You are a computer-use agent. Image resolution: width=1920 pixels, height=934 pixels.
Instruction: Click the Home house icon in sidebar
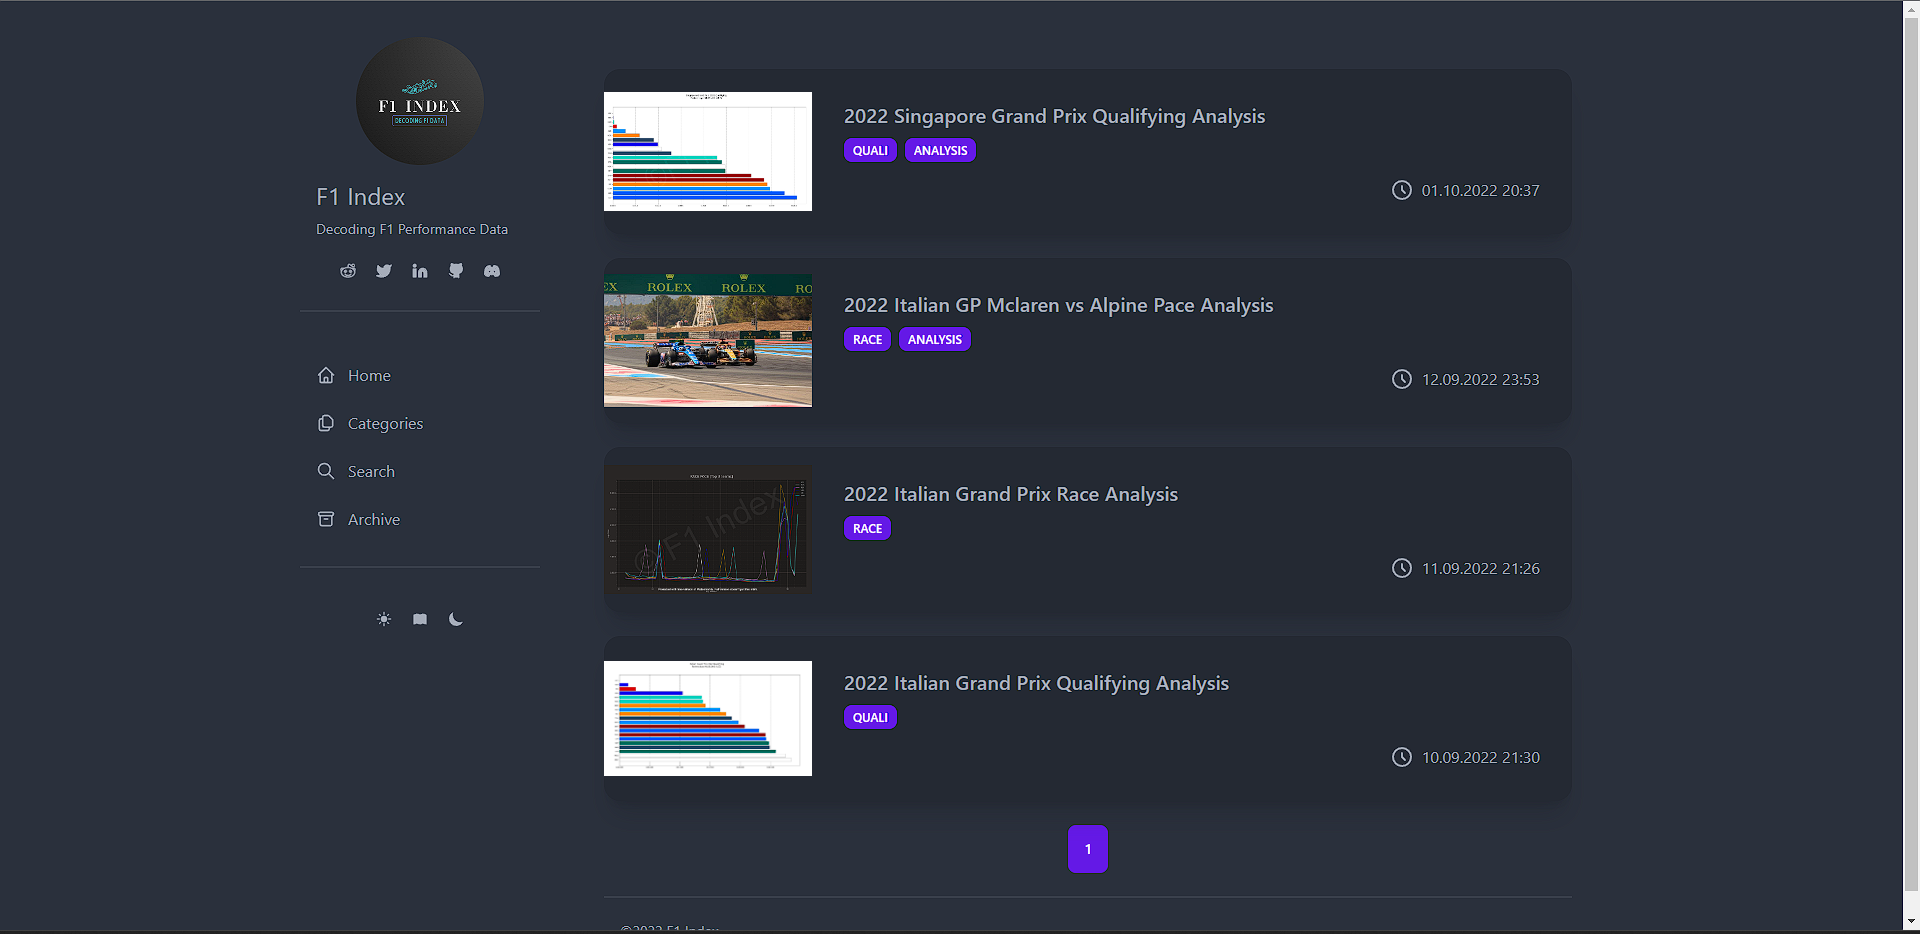click(326, 375)
